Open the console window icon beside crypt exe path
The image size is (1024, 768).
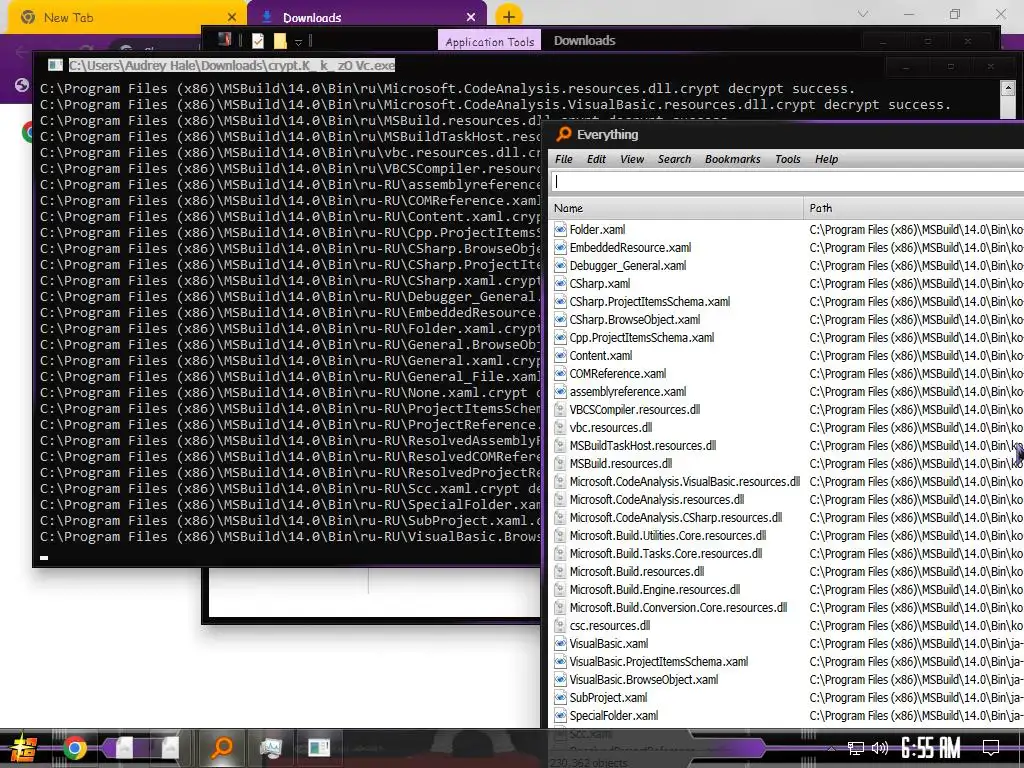point(55,65)
